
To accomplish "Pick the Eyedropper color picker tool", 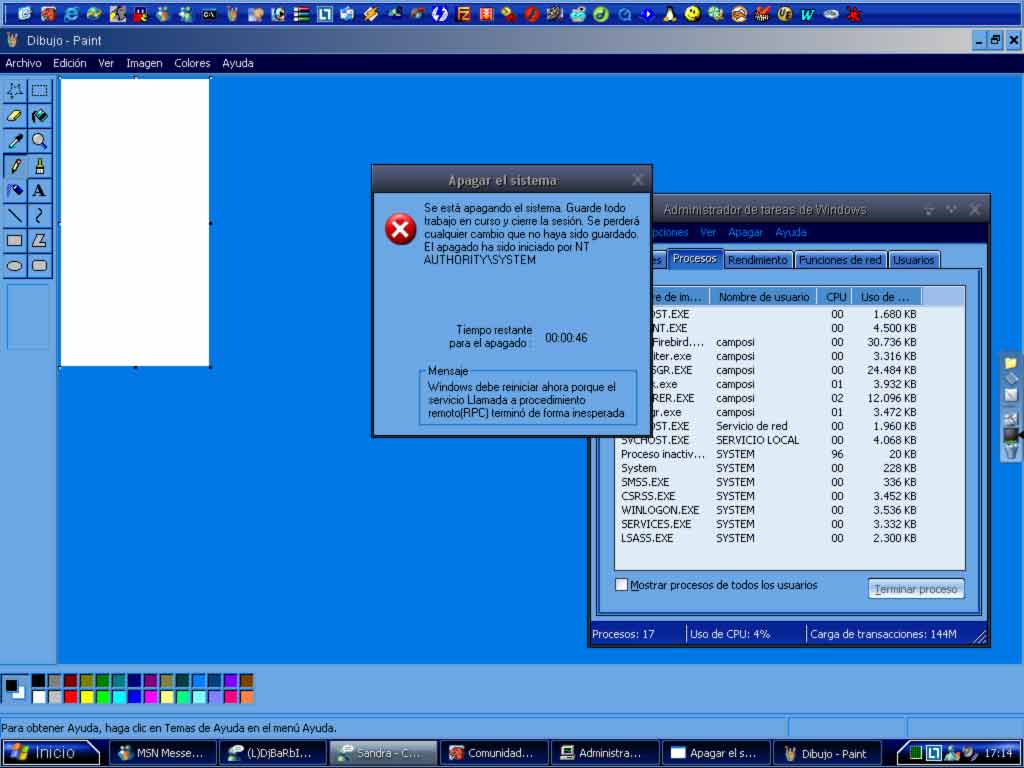I will click(x=15, y=141).
